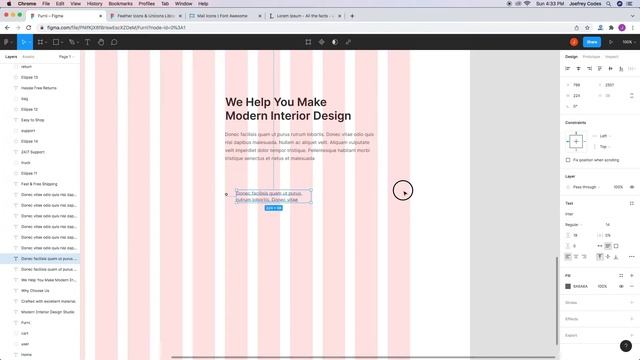Set text align center

[576, 257]
